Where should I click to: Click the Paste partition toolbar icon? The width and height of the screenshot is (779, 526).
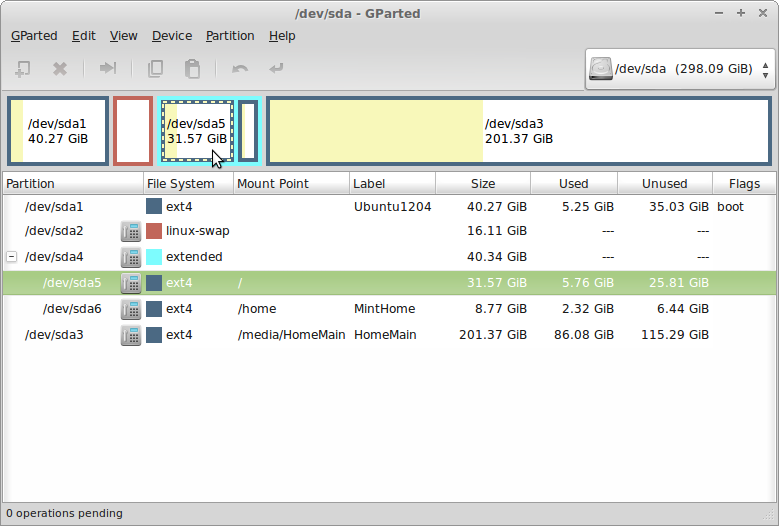click(192, 69)
